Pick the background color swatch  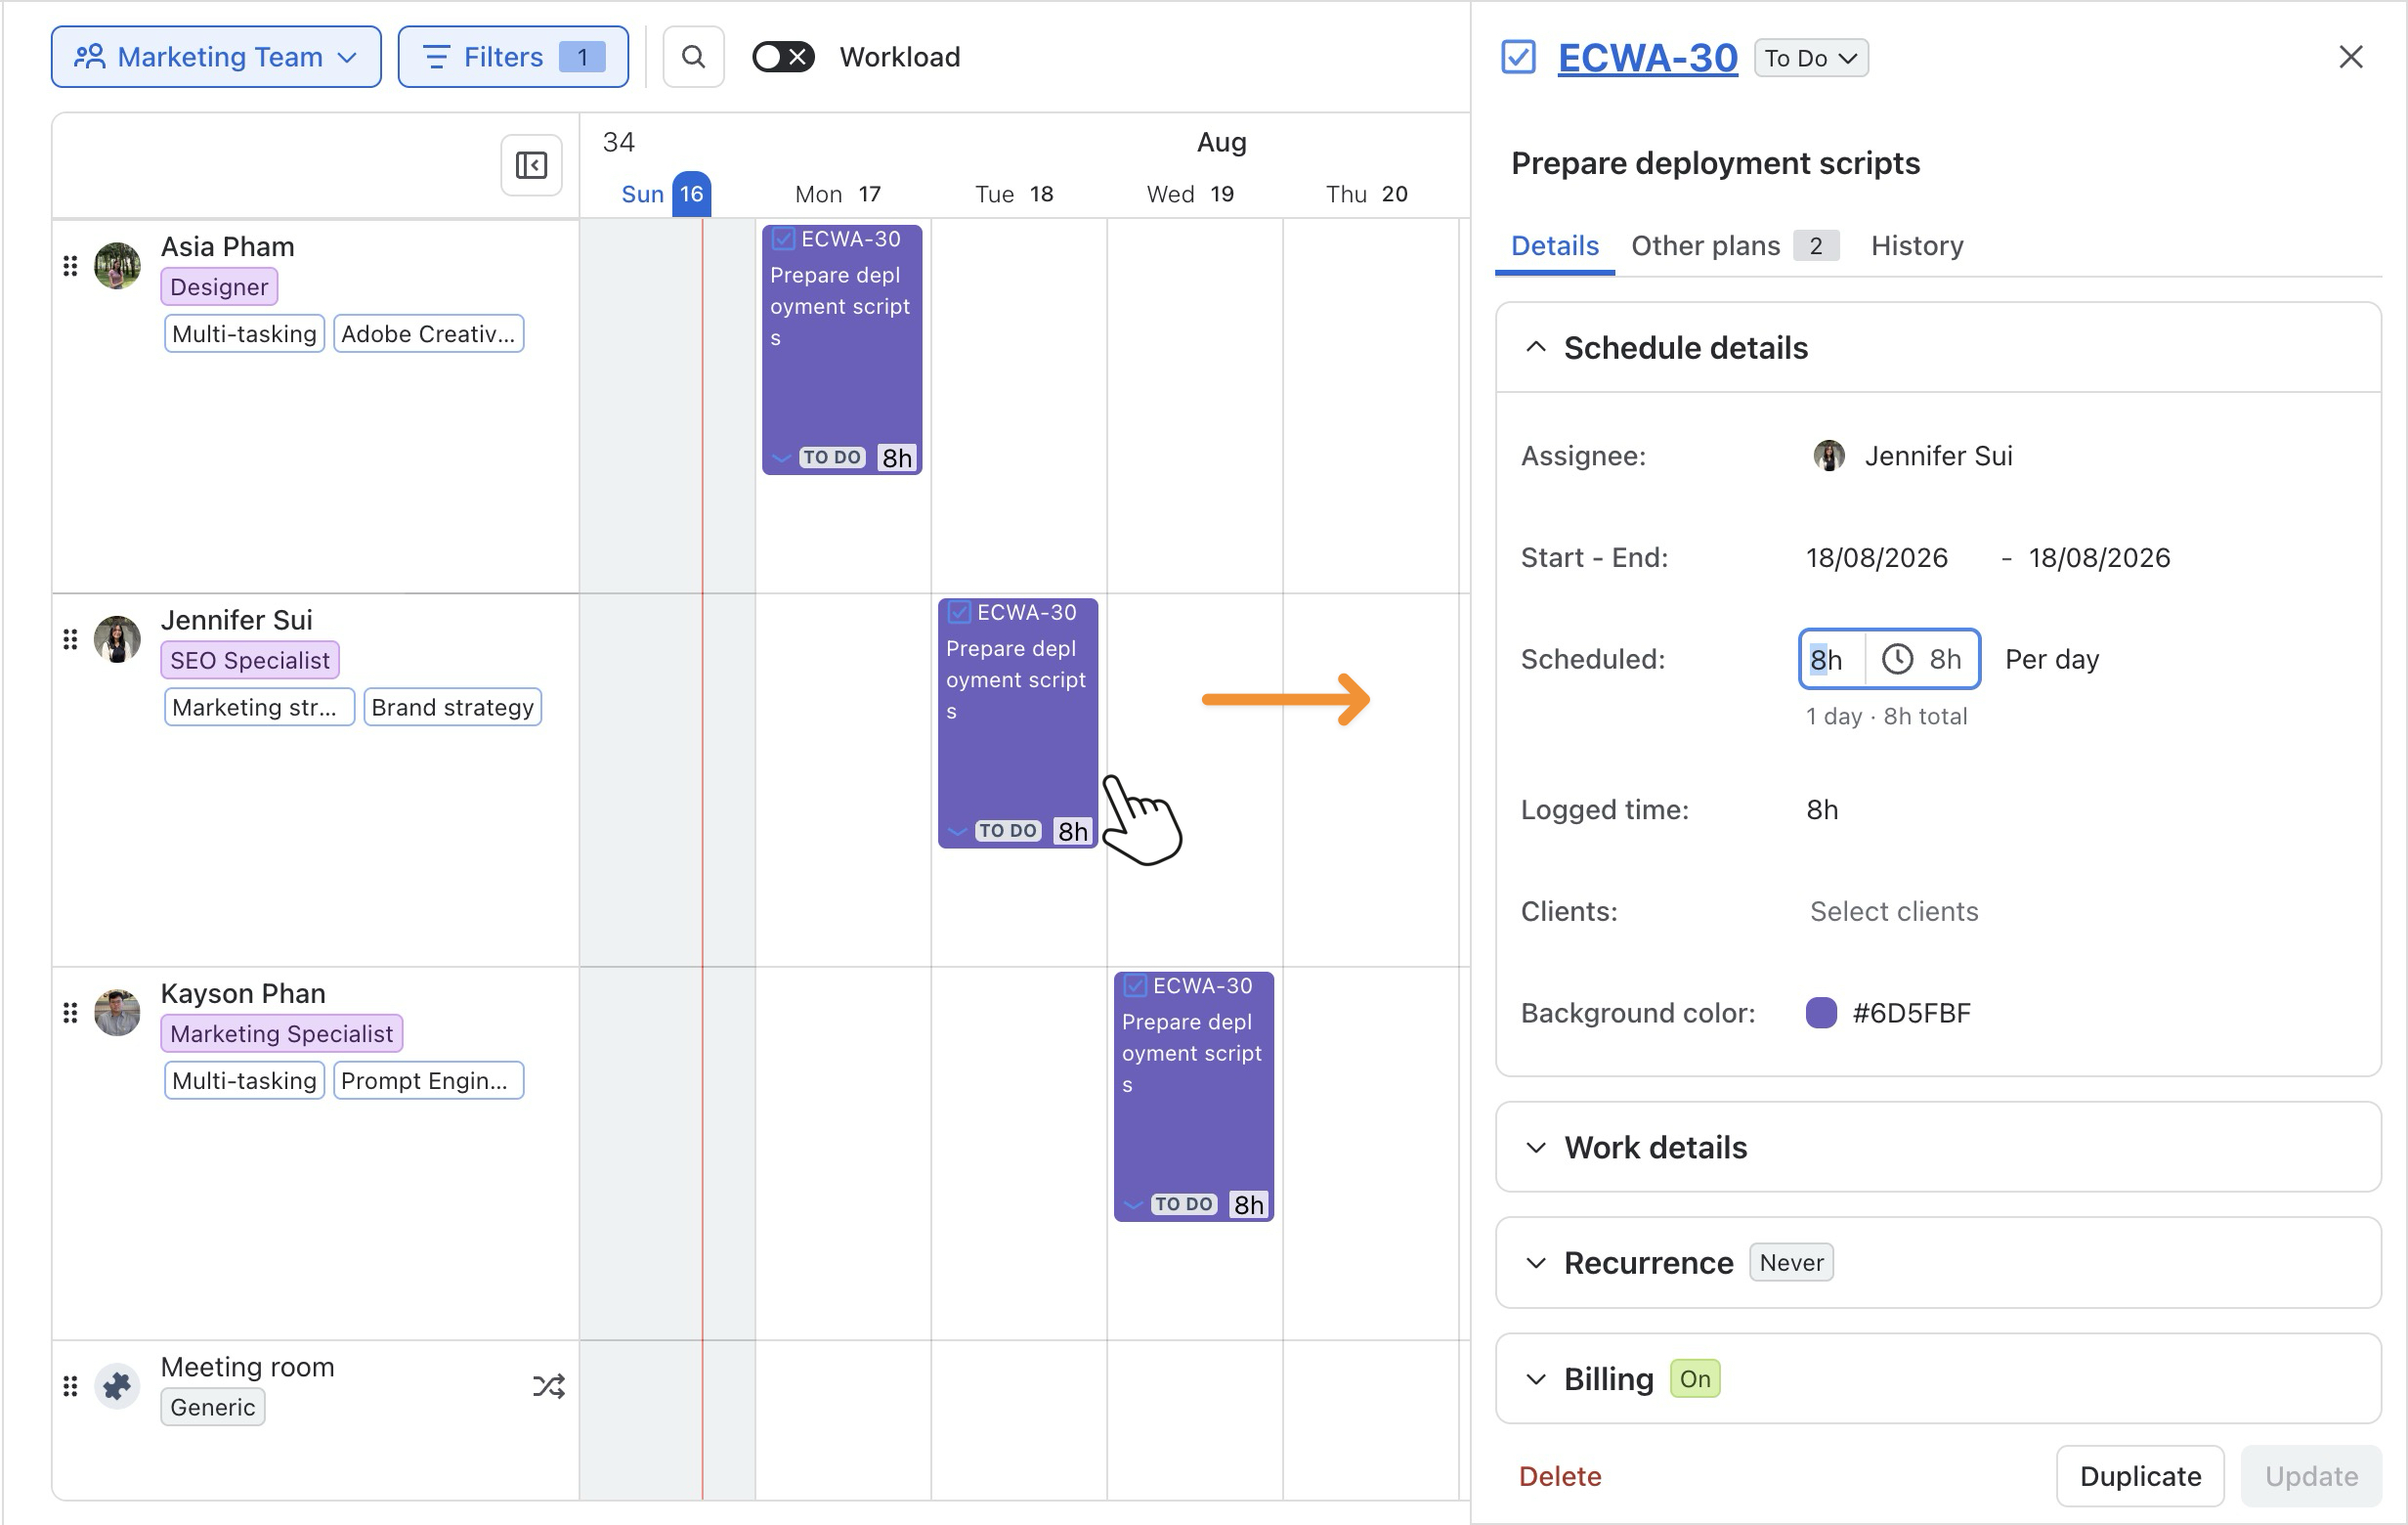pyautogui.click(x=1821, y=1013)
